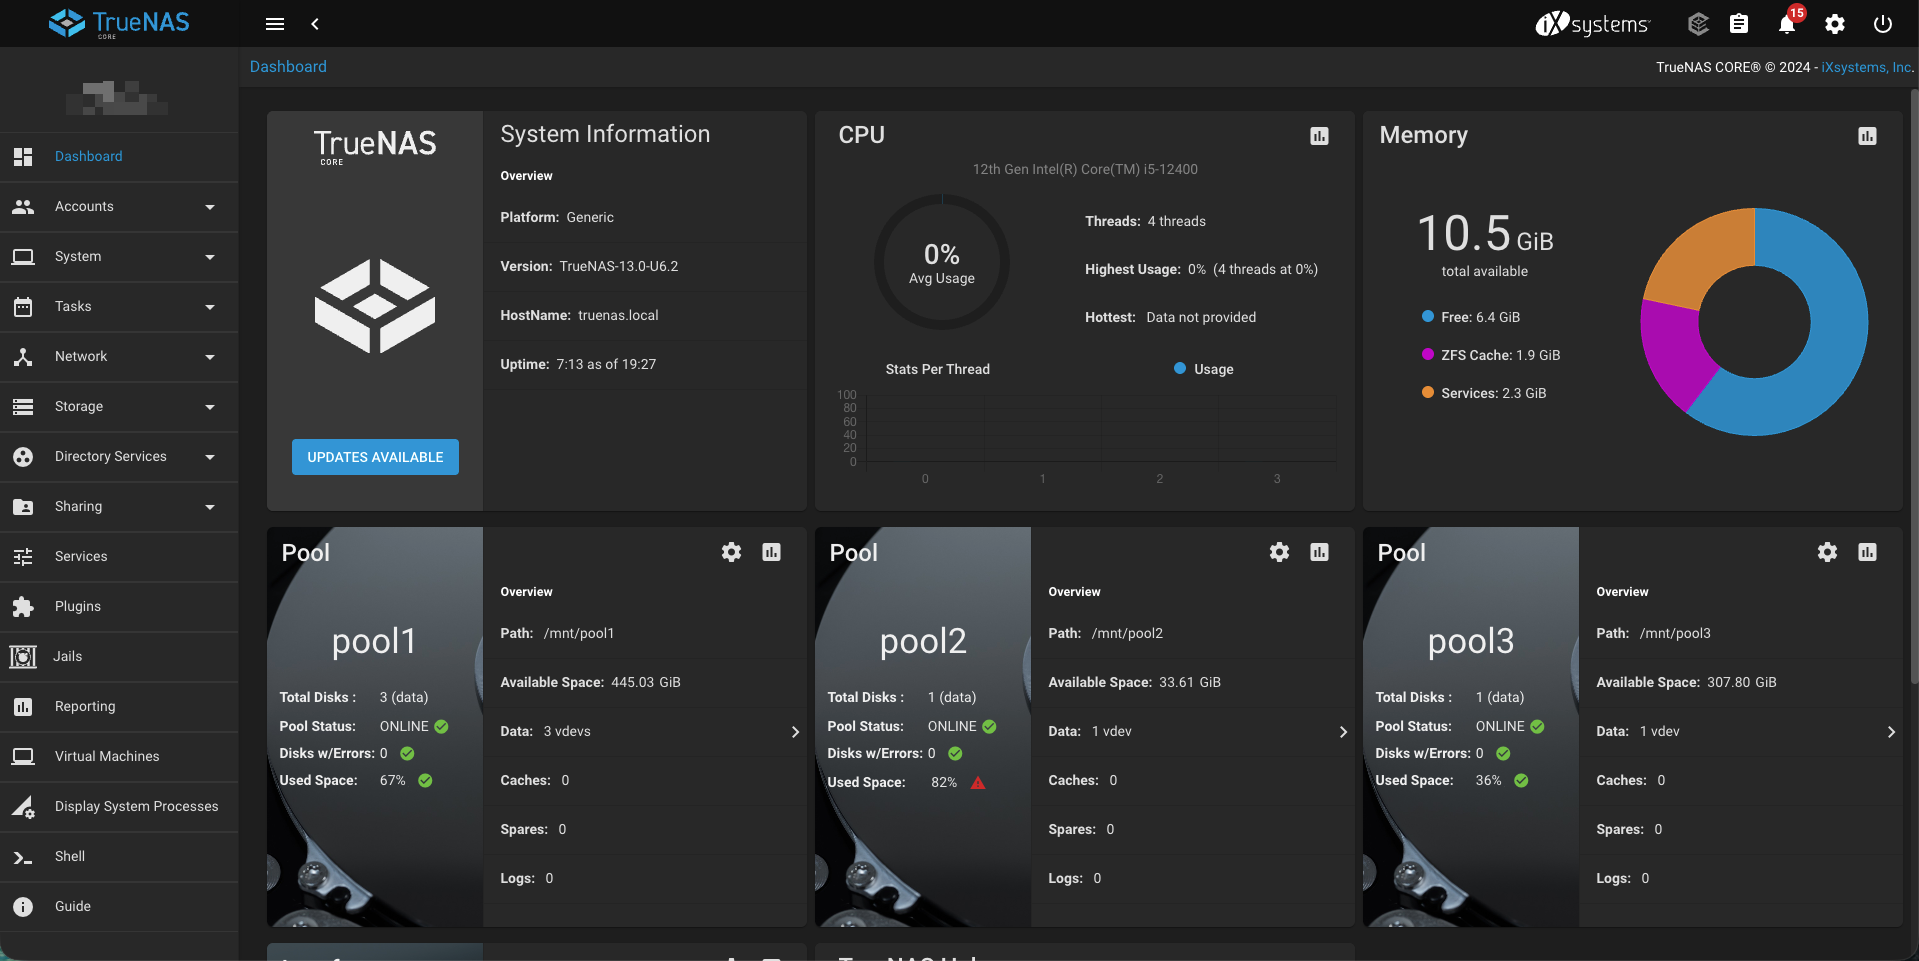Expand the Tasks sidebar menu
The height and width of the screenshot is (961, 1919).
tap(119, 307)
